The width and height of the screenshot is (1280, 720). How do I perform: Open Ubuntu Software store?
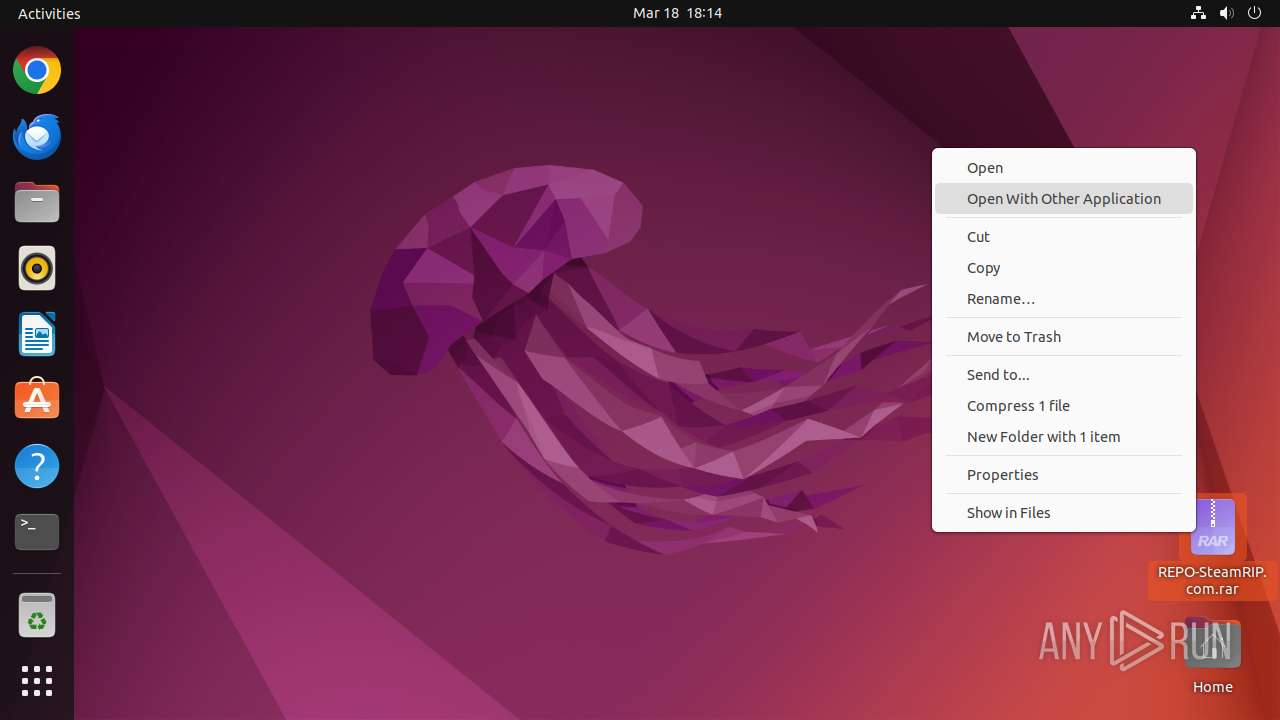37,400
